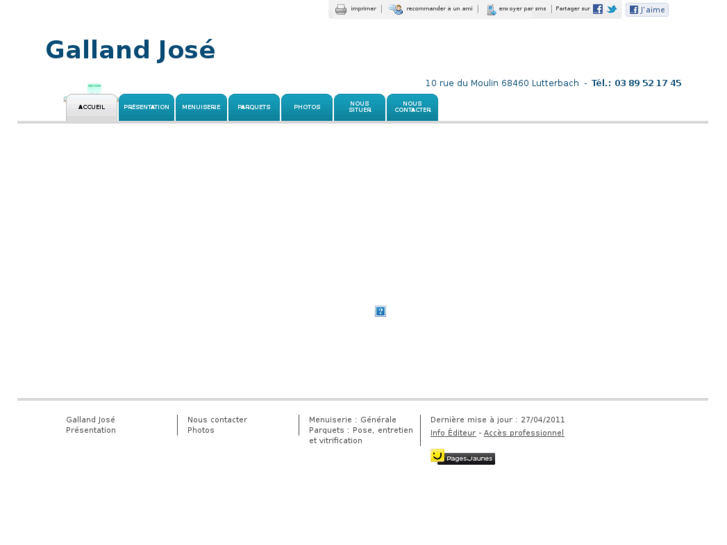Switch to Parquets tab
Viewport: 727px width, 545px height.
tap(254, 108)
